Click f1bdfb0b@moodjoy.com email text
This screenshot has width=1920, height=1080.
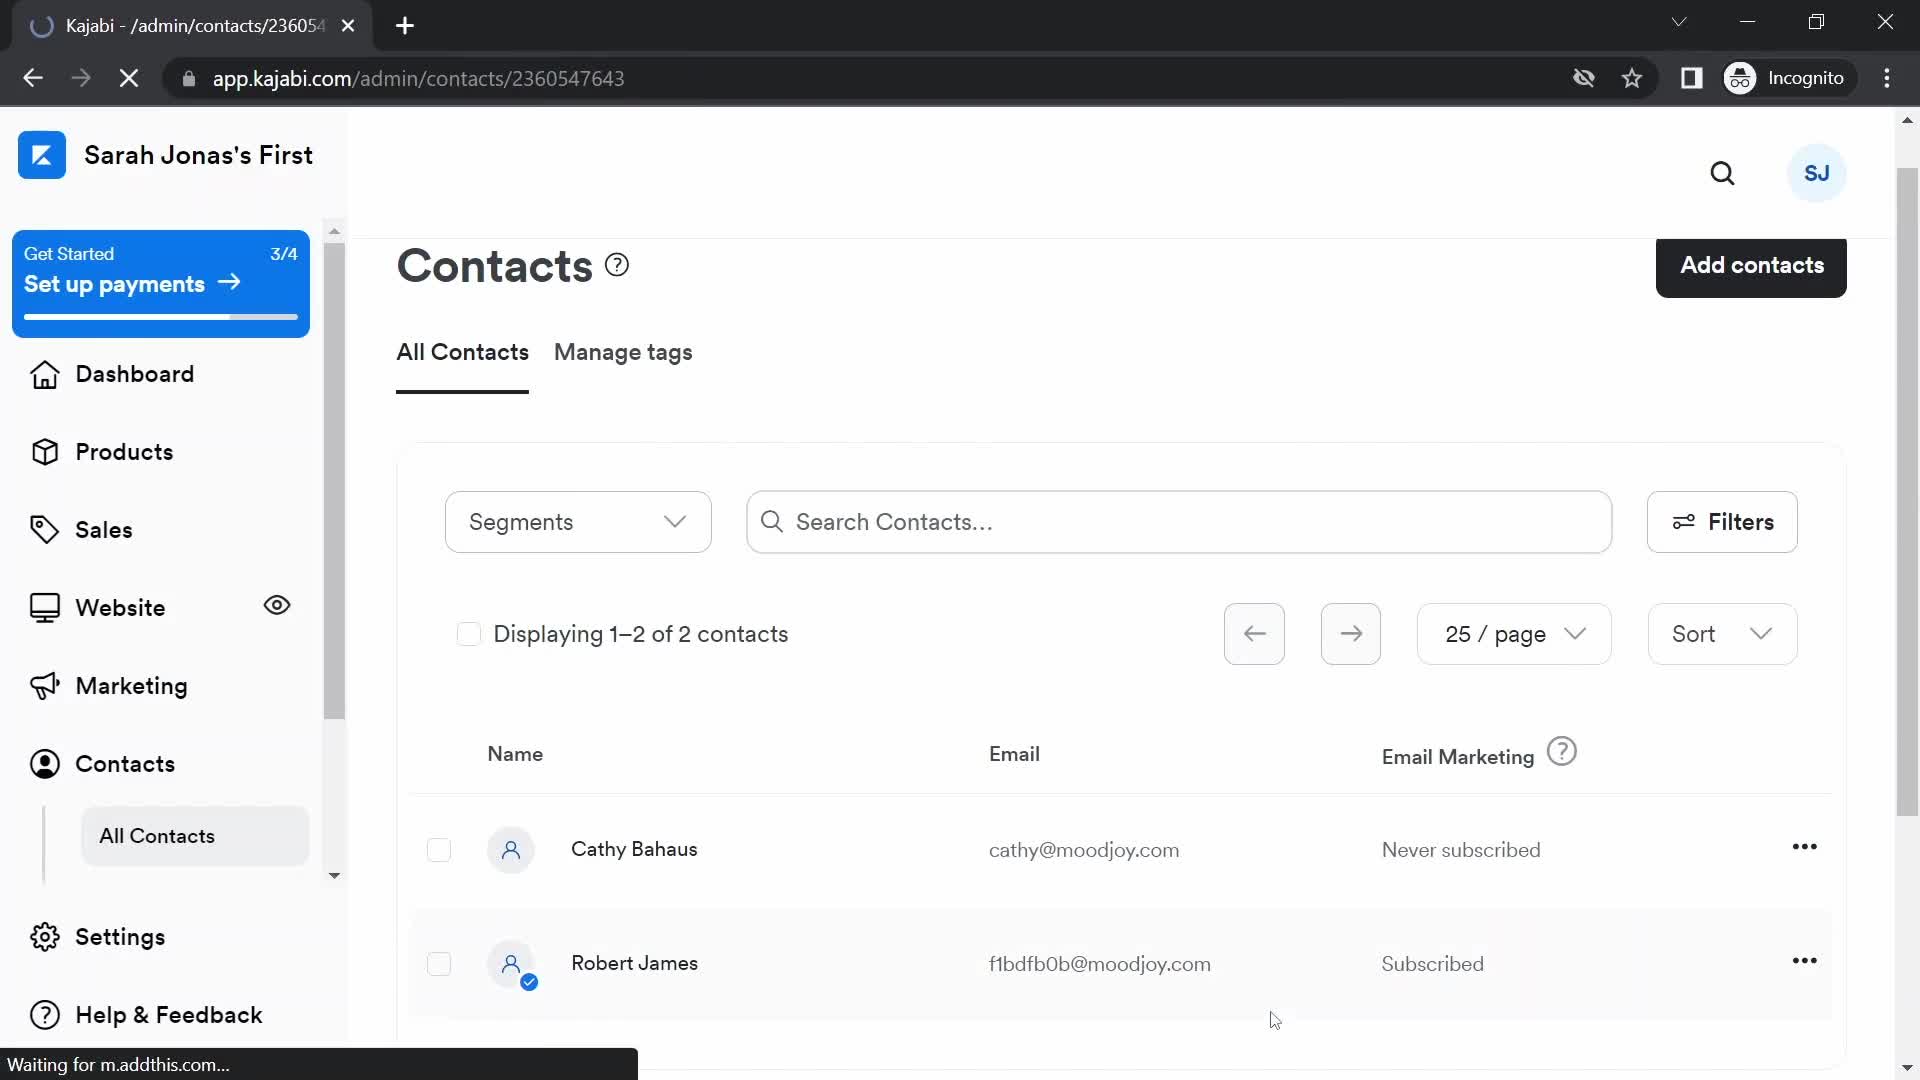(x=1099, y=964)
